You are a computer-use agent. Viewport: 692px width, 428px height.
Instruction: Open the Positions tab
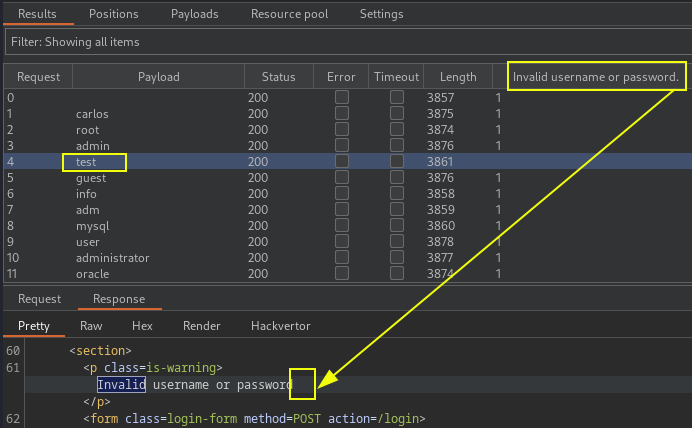click(x=113, y=14)
